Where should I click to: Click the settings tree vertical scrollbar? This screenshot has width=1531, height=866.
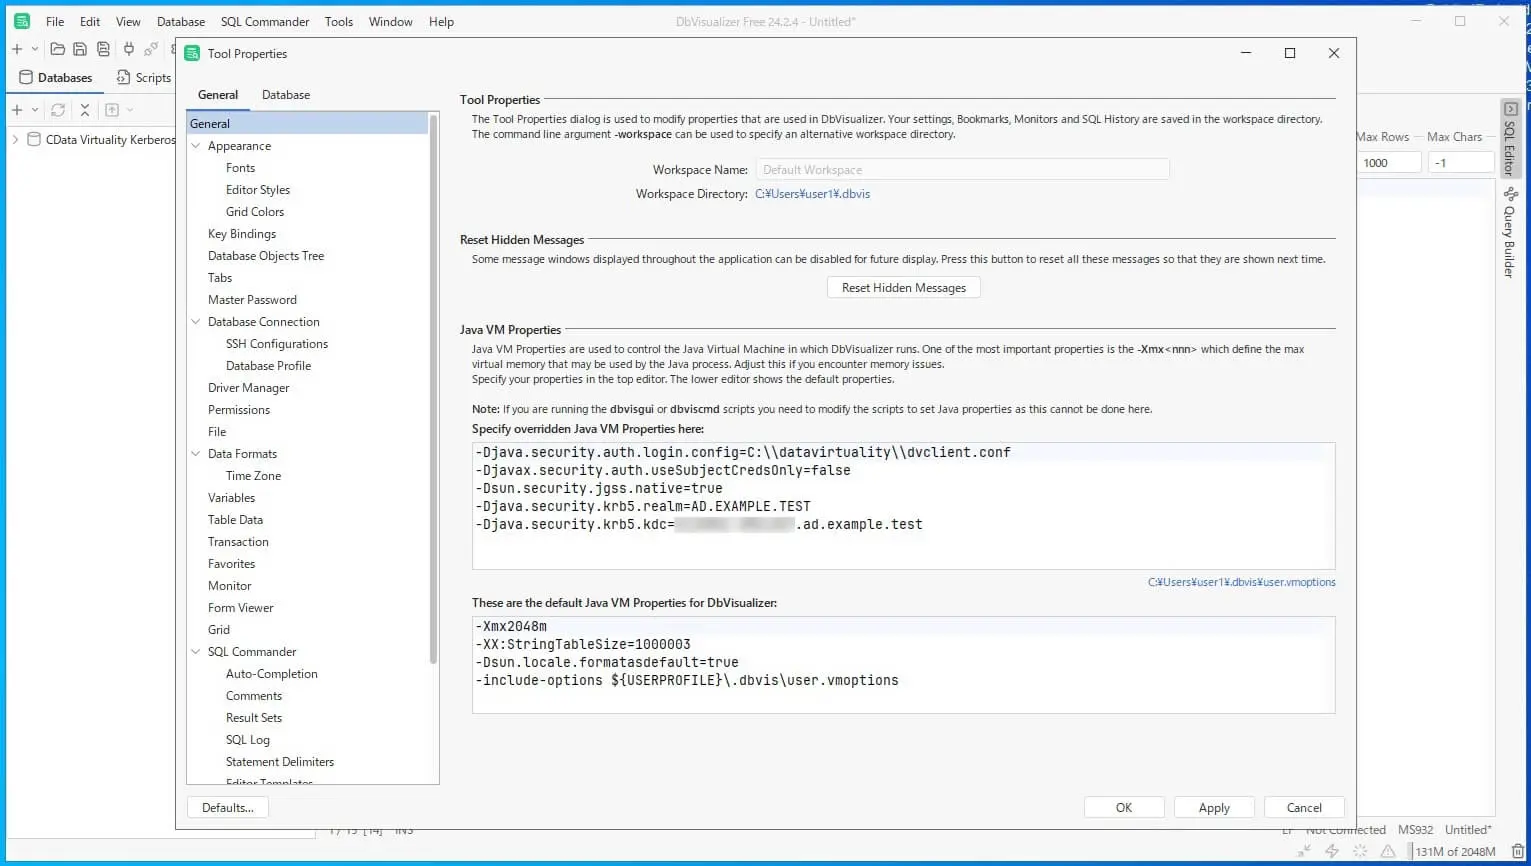coord(433,388)
